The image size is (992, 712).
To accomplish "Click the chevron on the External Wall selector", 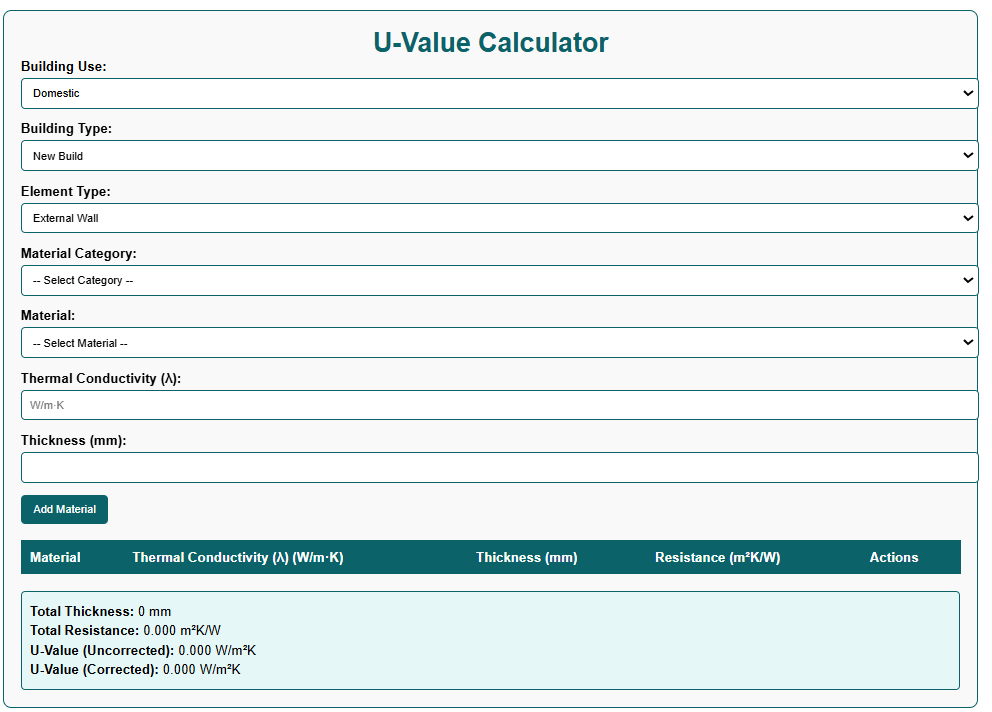I will [x=967, y=217].
